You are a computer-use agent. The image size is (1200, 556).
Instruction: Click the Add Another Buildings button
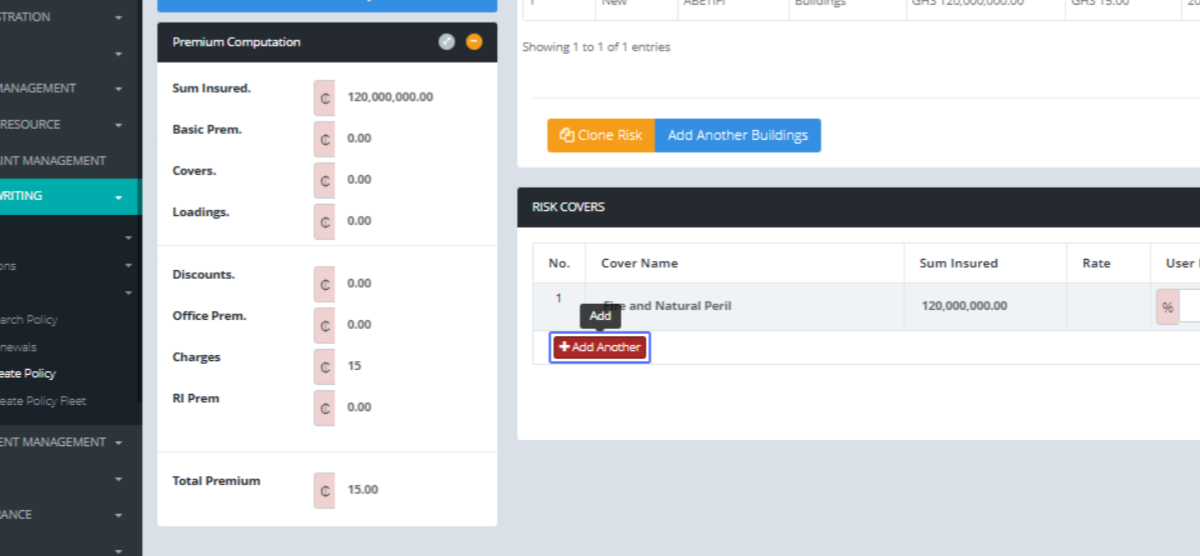coord(737,135)
